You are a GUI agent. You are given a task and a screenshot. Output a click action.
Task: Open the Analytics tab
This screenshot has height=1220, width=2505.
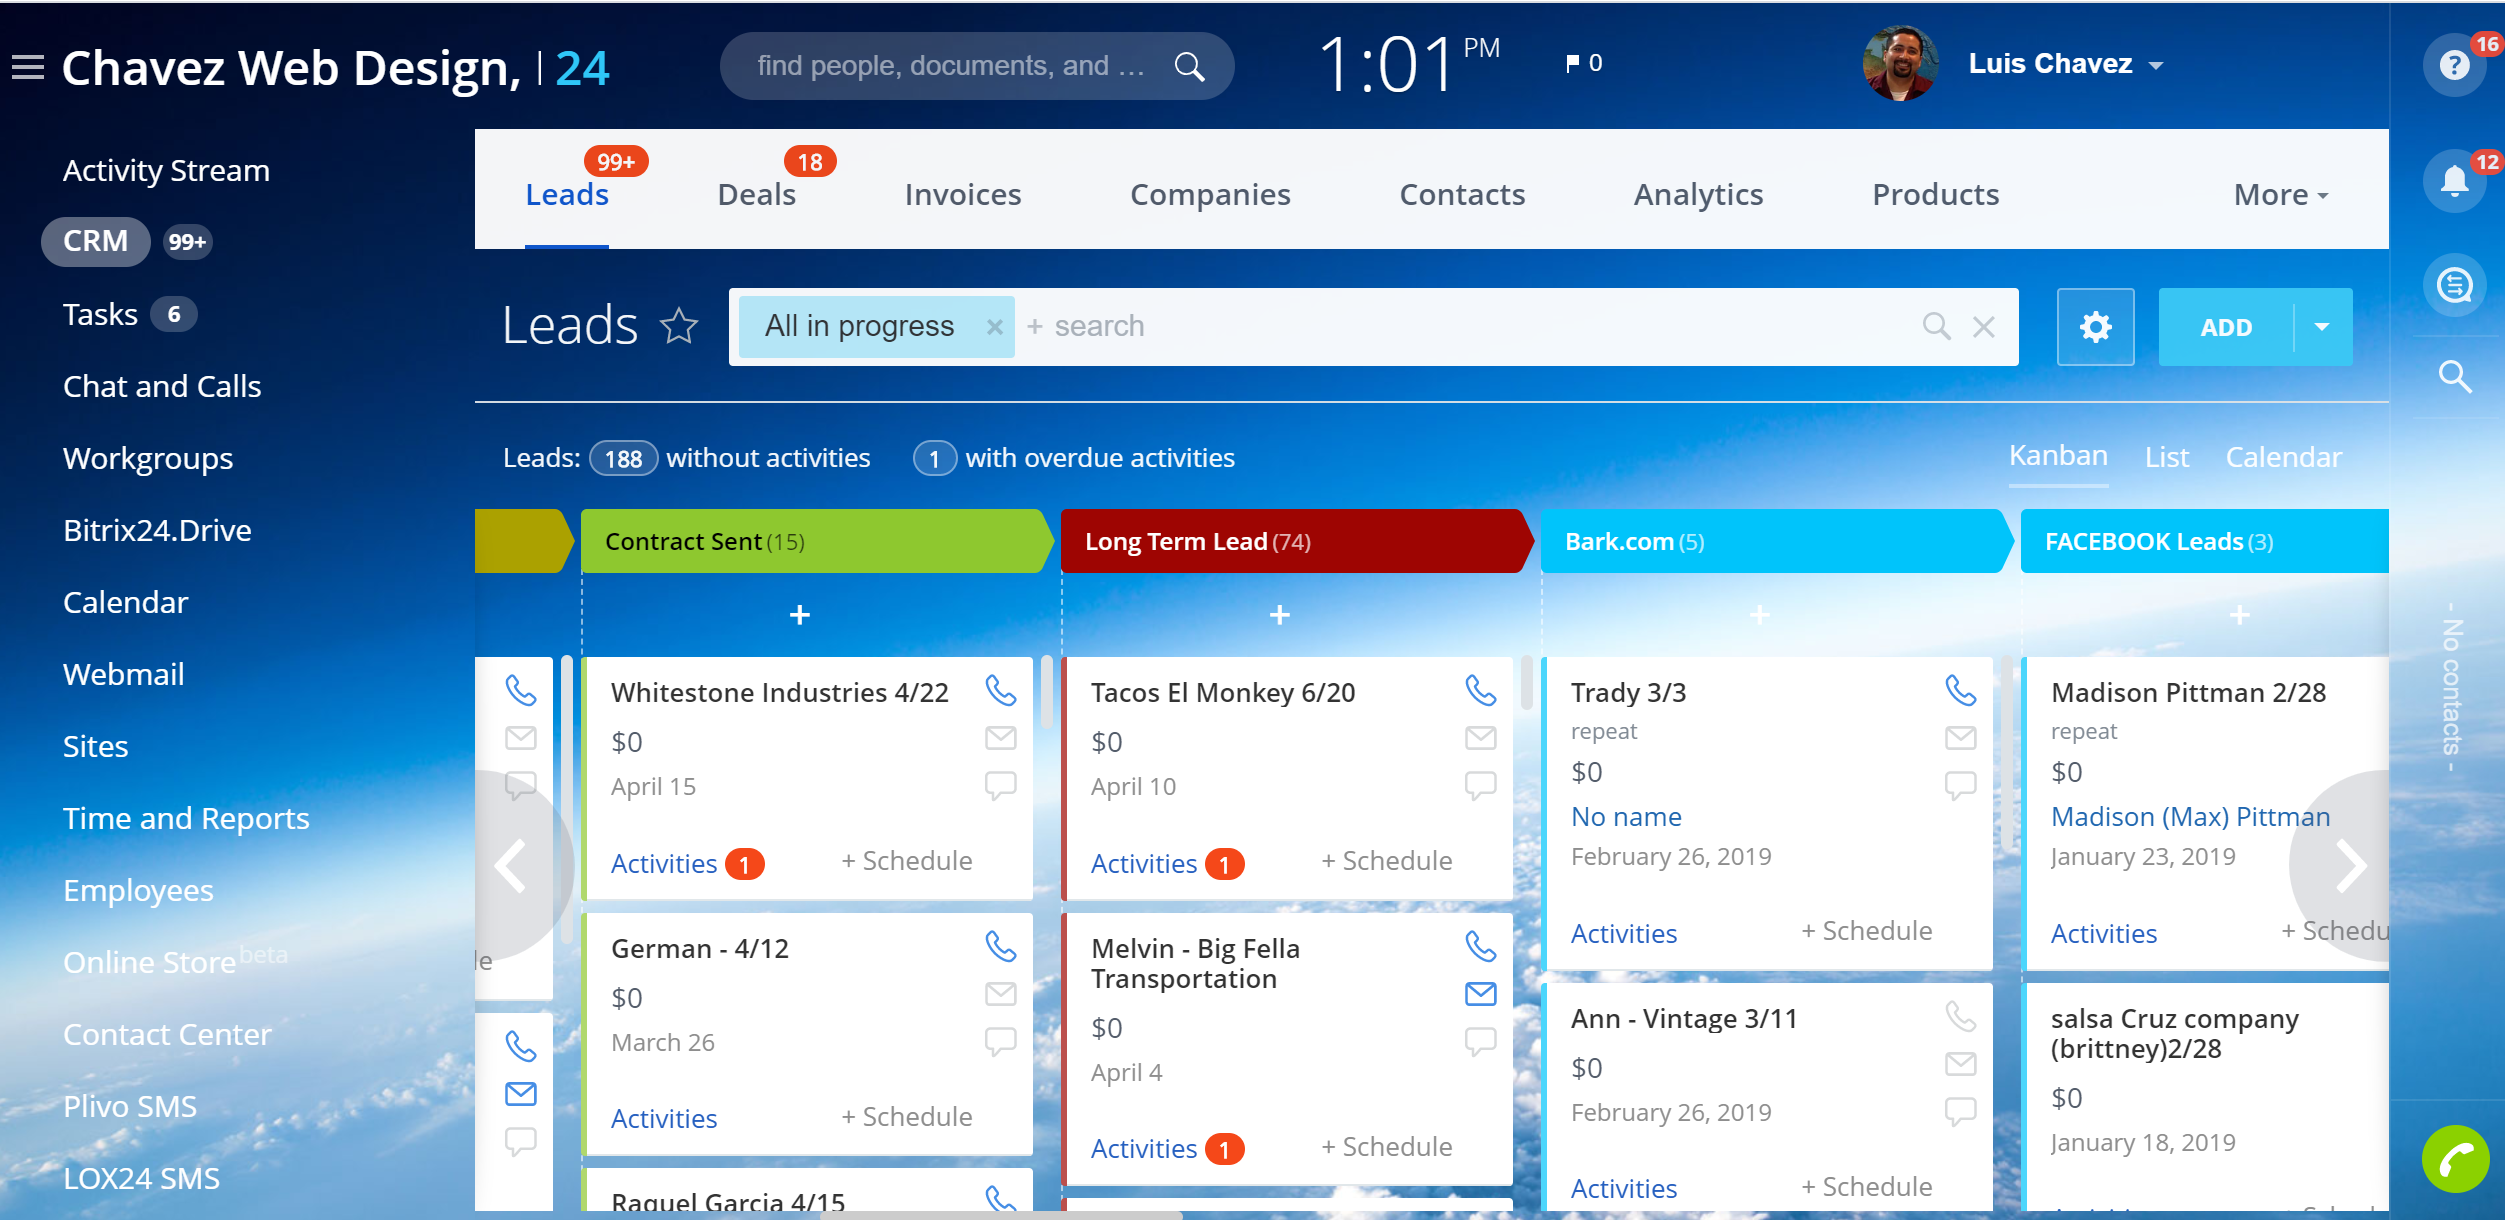tap(1698, 194)
